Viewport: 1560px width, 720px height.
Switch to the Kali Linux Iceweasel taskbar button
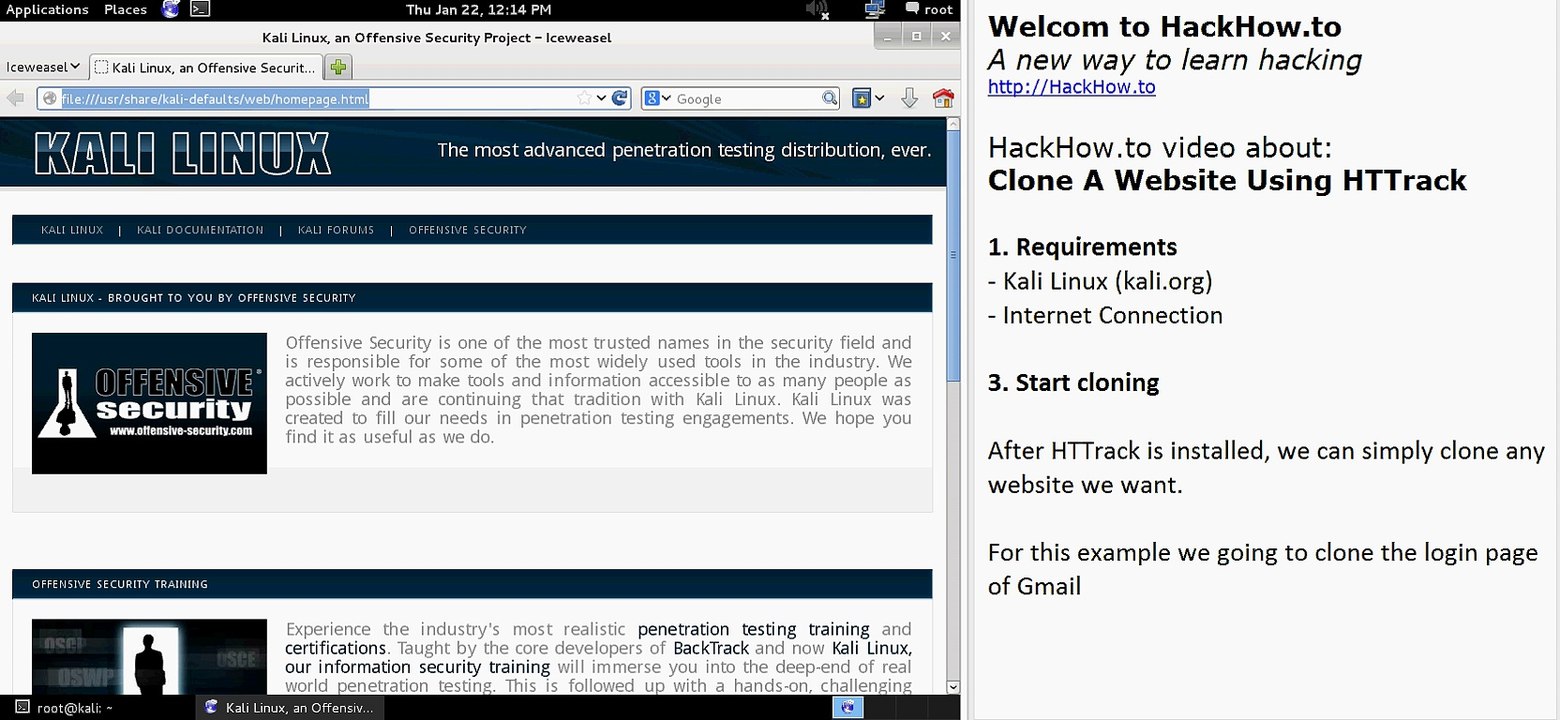pyautogui.click(x=289, y=707)
